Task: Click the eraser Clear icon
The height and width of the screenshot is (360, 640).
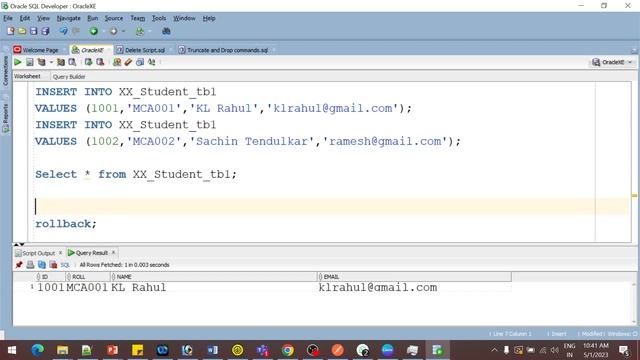Action: [128, 62]
